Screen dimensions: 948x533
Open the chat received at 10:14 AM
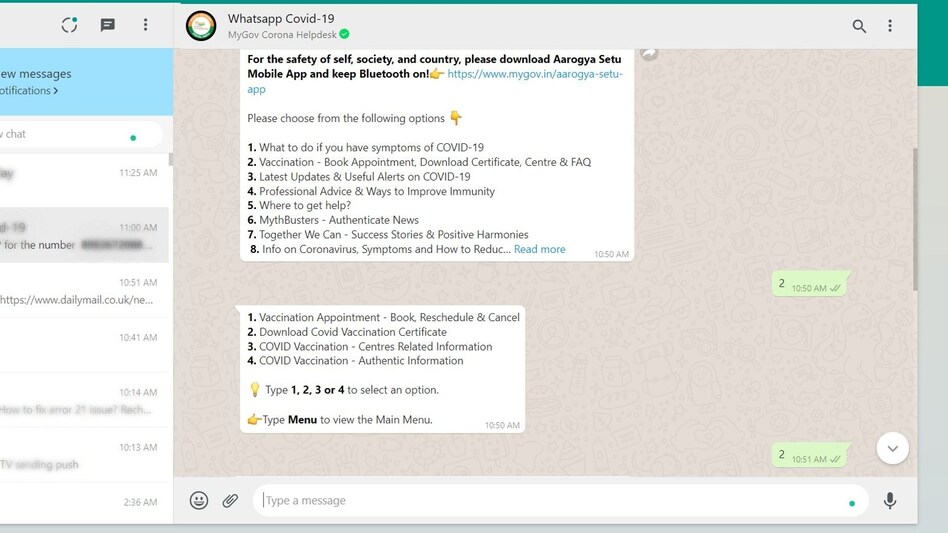(84, 400)
